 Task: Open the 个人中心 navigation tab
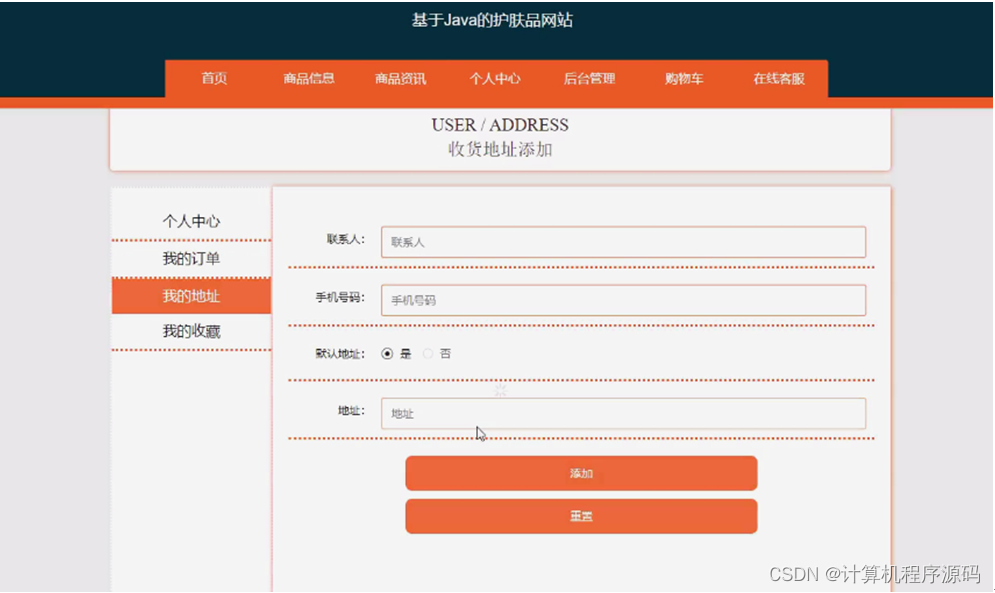point(494,79)
